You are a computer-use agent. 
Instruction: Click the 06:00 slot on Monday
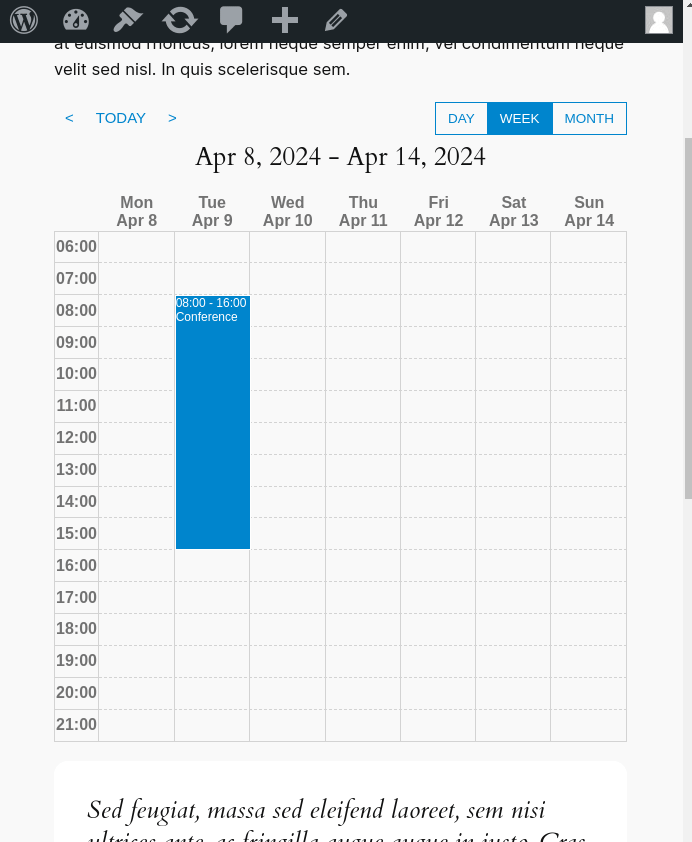136,247
